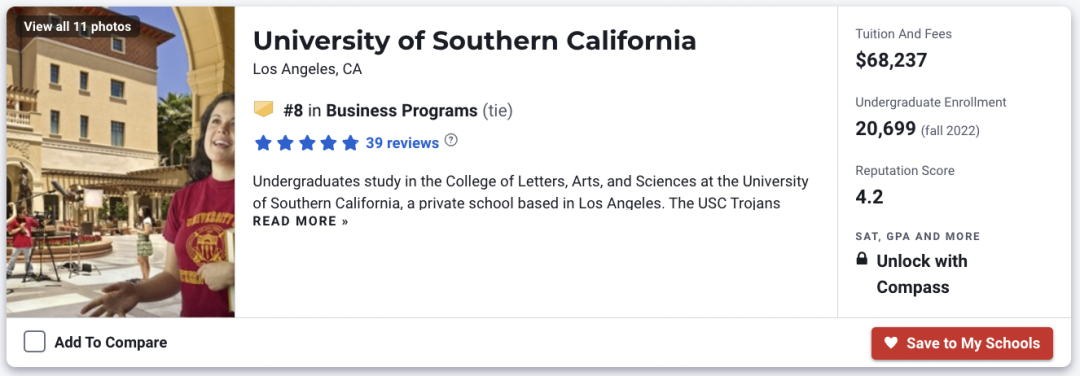The image size is (1080, 376).
Task: Click the heart icon on Save button
Action: 891,343
